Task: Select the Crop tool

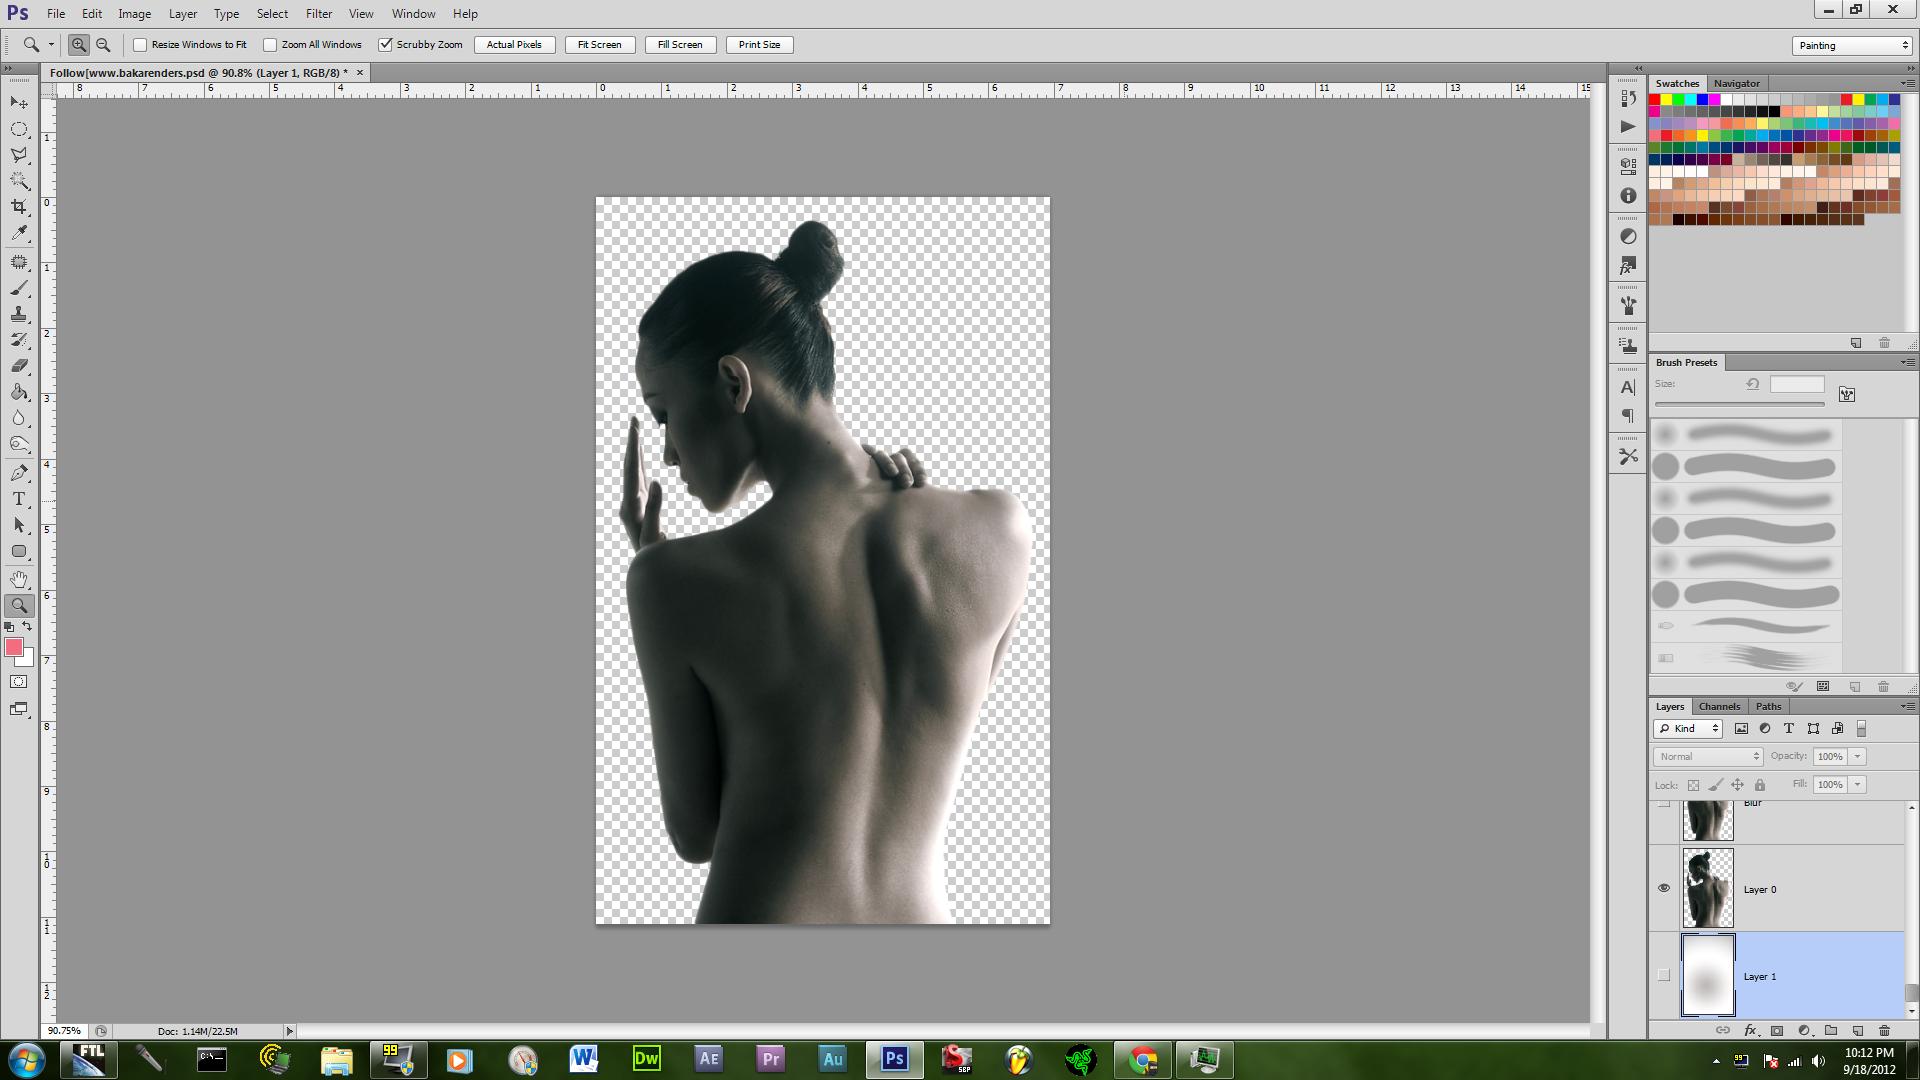Action: 19,207
